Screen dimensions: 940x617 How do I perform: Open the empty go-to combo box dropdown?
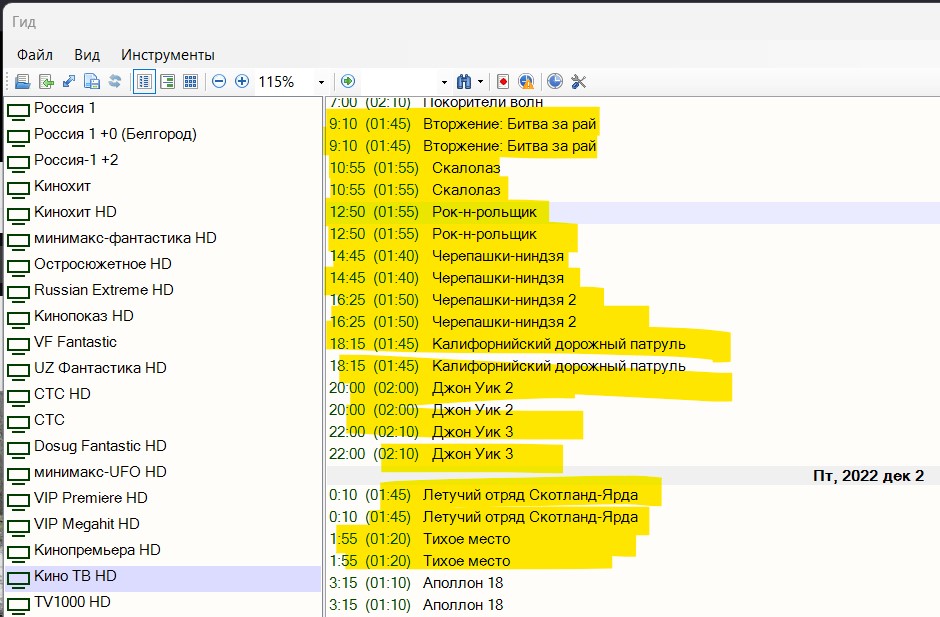(x=444, y=82)
